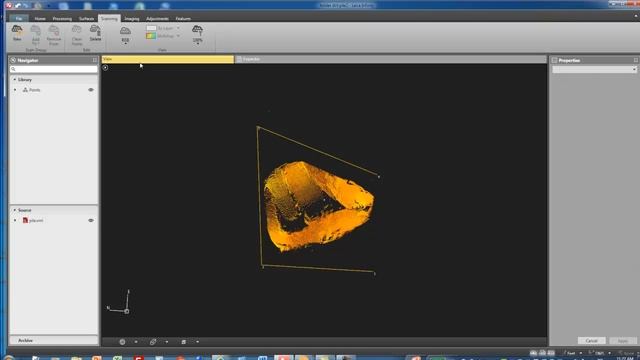Click the Apply button in Properties
This screenshot has width=640, height=360.
point(623,340)
